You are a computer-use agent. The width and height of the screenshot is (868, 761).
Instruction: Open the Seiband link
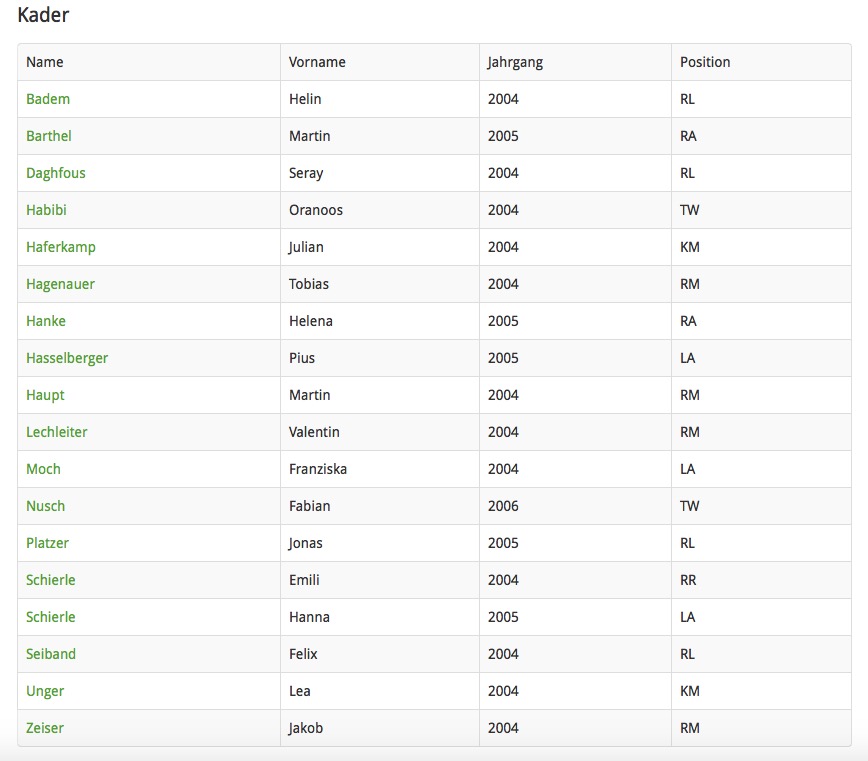coord(51,654)
